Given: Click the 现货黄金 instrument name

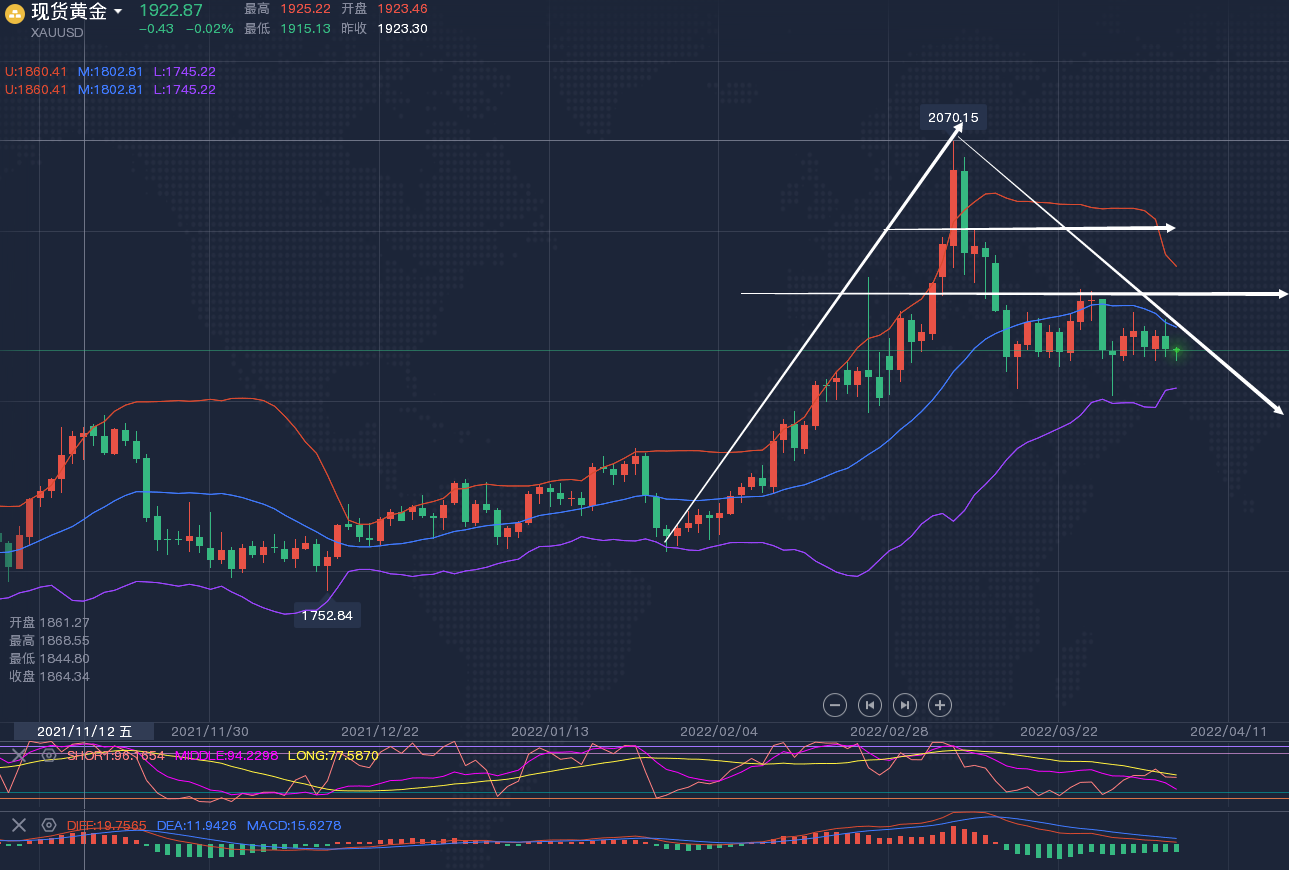Looking at the screenshot, I should coord(68,12).
